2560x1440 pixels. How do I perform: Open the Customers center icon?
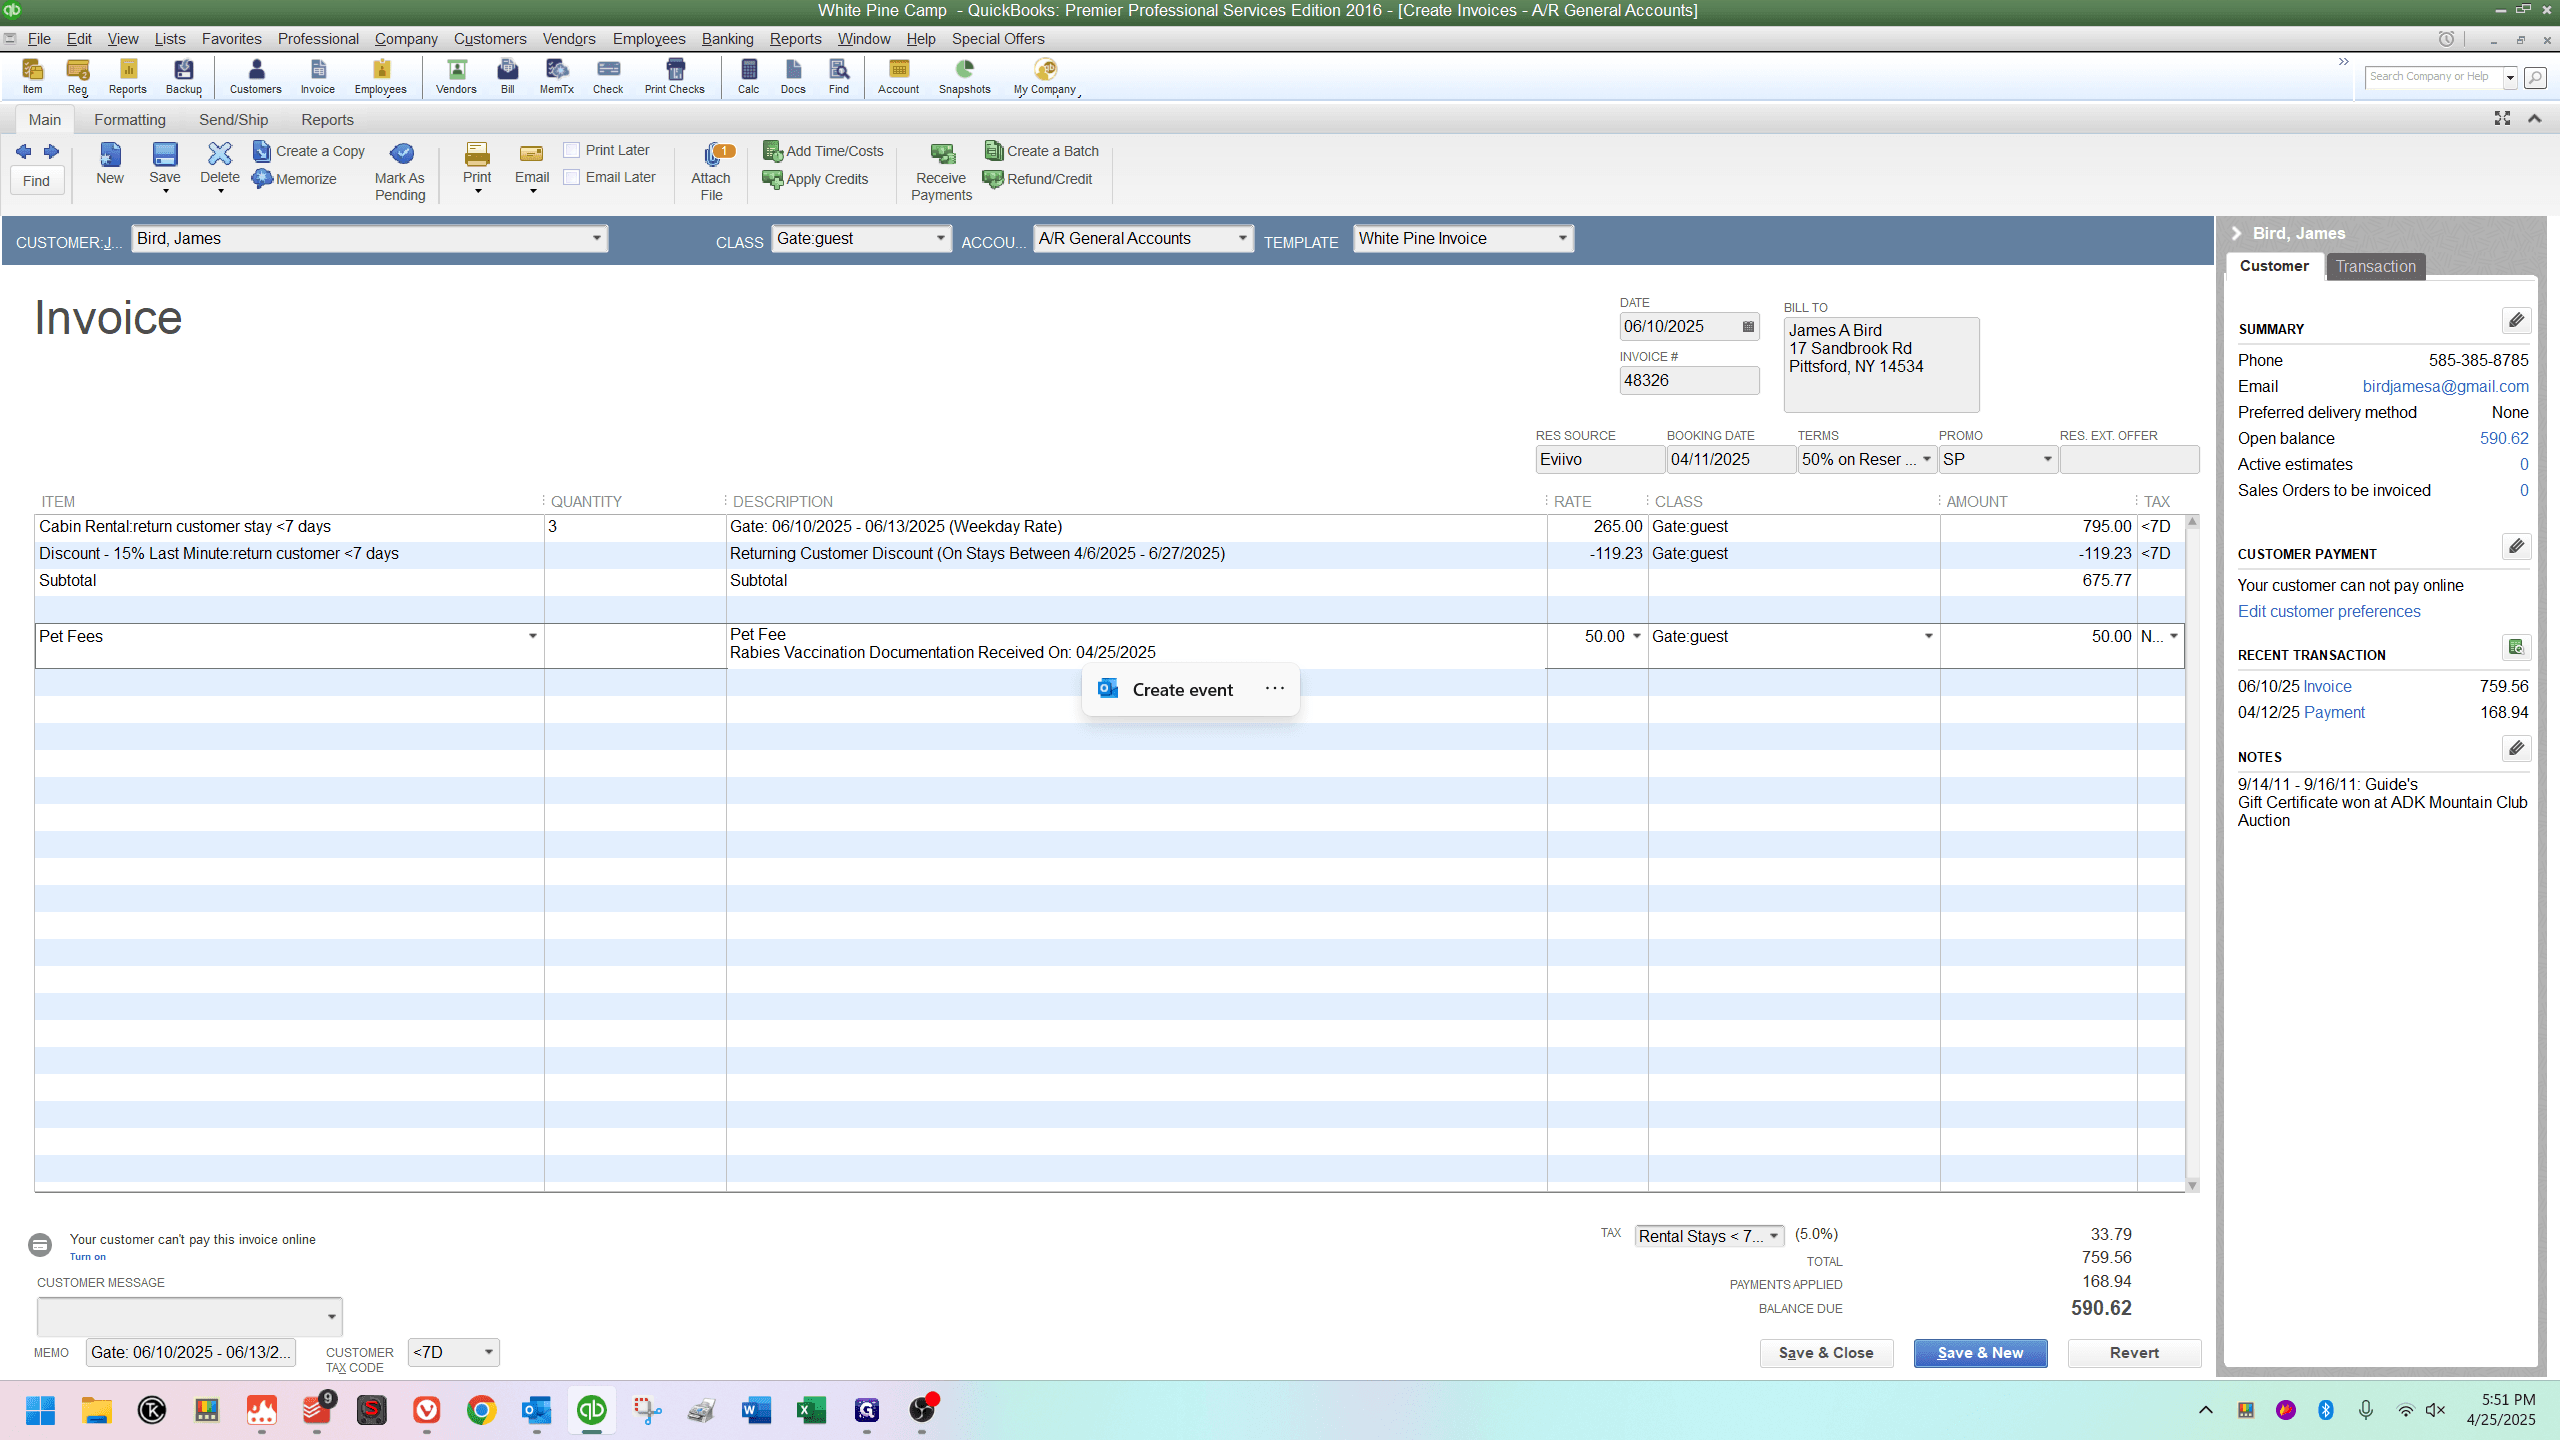click(256, 76)
